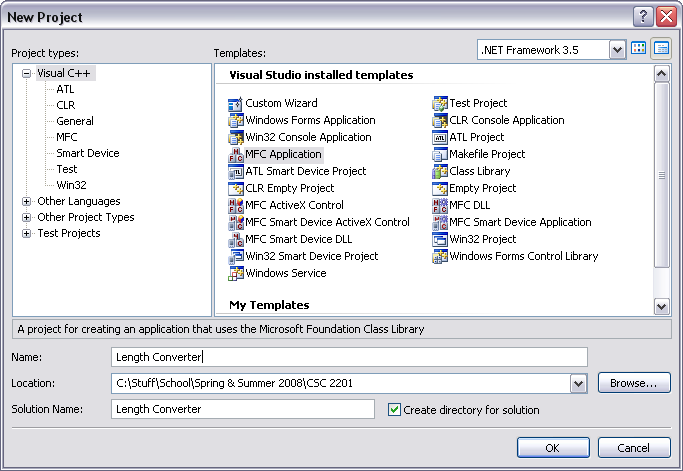Select ATL Smart Device Project icon
Screen dimensions: 683x471
click(235, 171)
